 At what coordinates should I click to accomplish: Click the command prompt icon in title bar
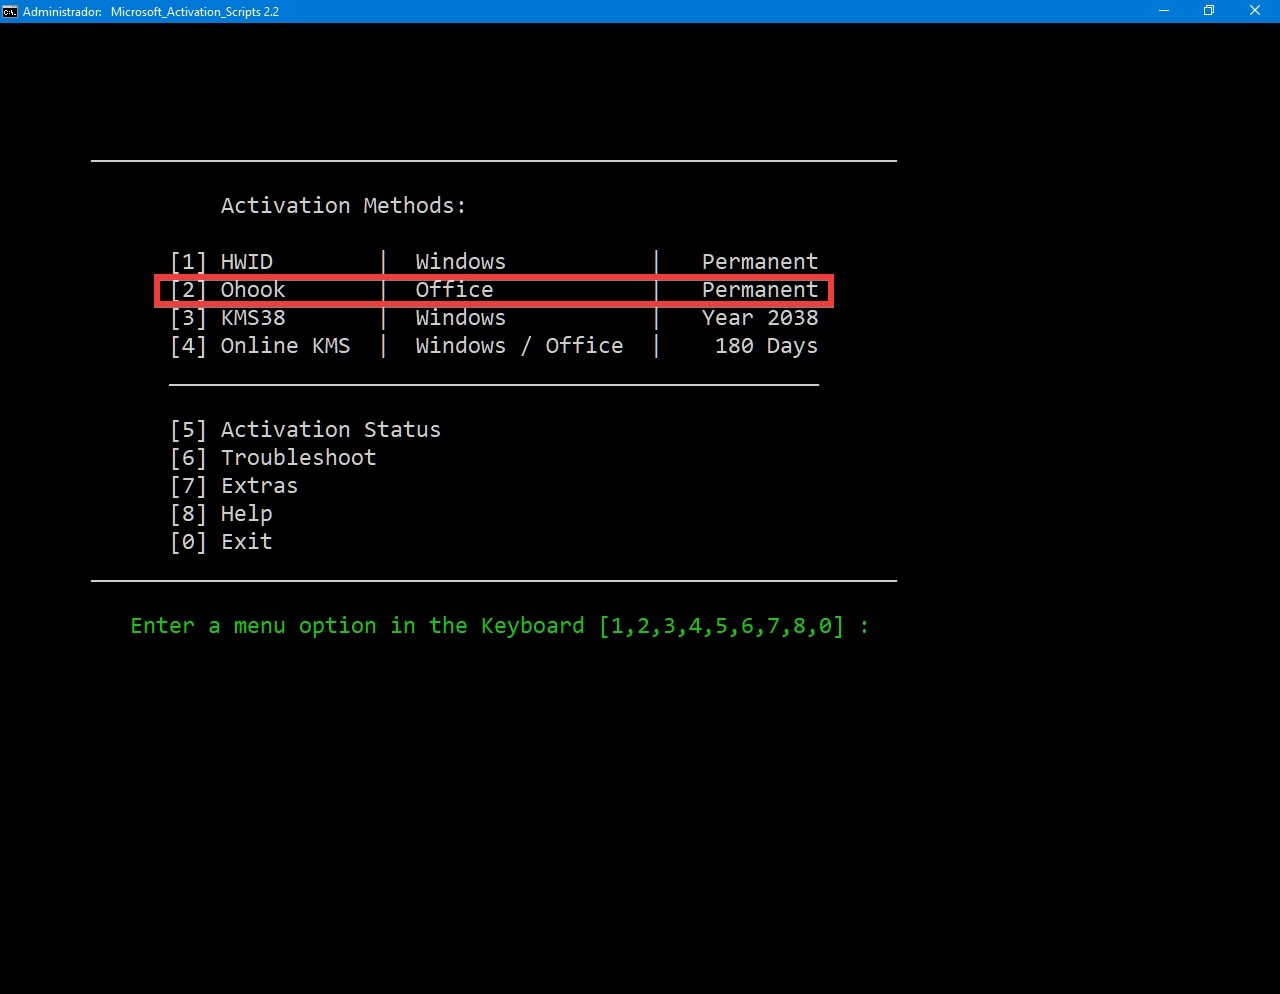(10, 11)
